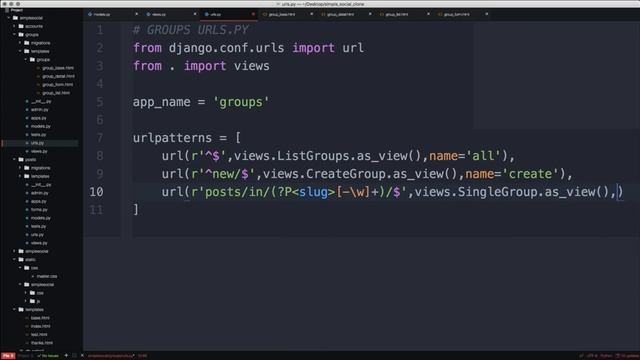Screen dimensions: 640x360
Task: Click the X icon in bottom status bar
Action: point(82,356)
